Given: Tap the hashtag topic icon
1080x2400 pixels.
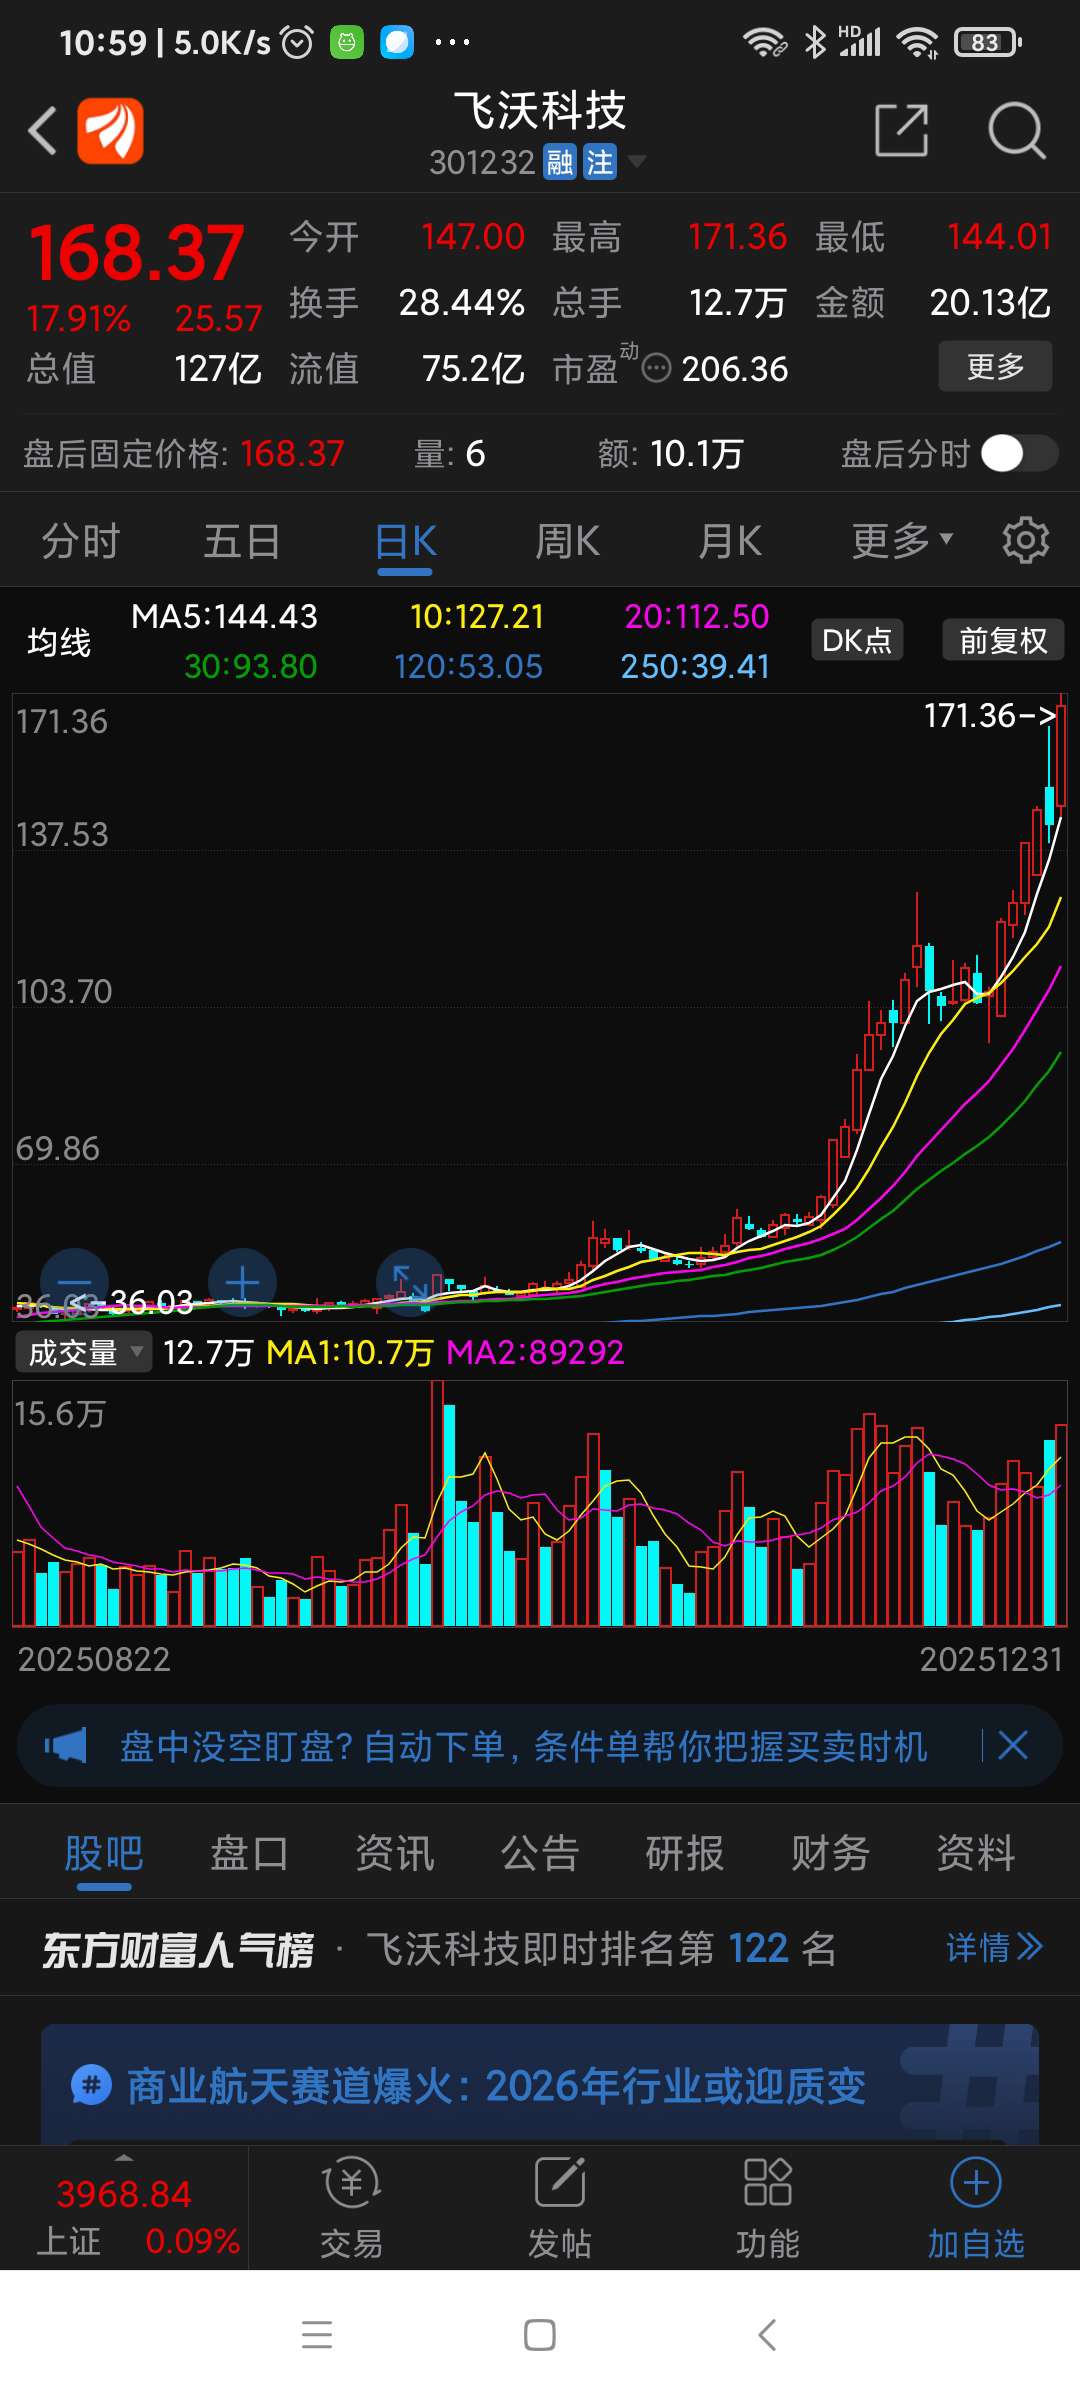Looking at the screenshot, I should (91, 2085).
